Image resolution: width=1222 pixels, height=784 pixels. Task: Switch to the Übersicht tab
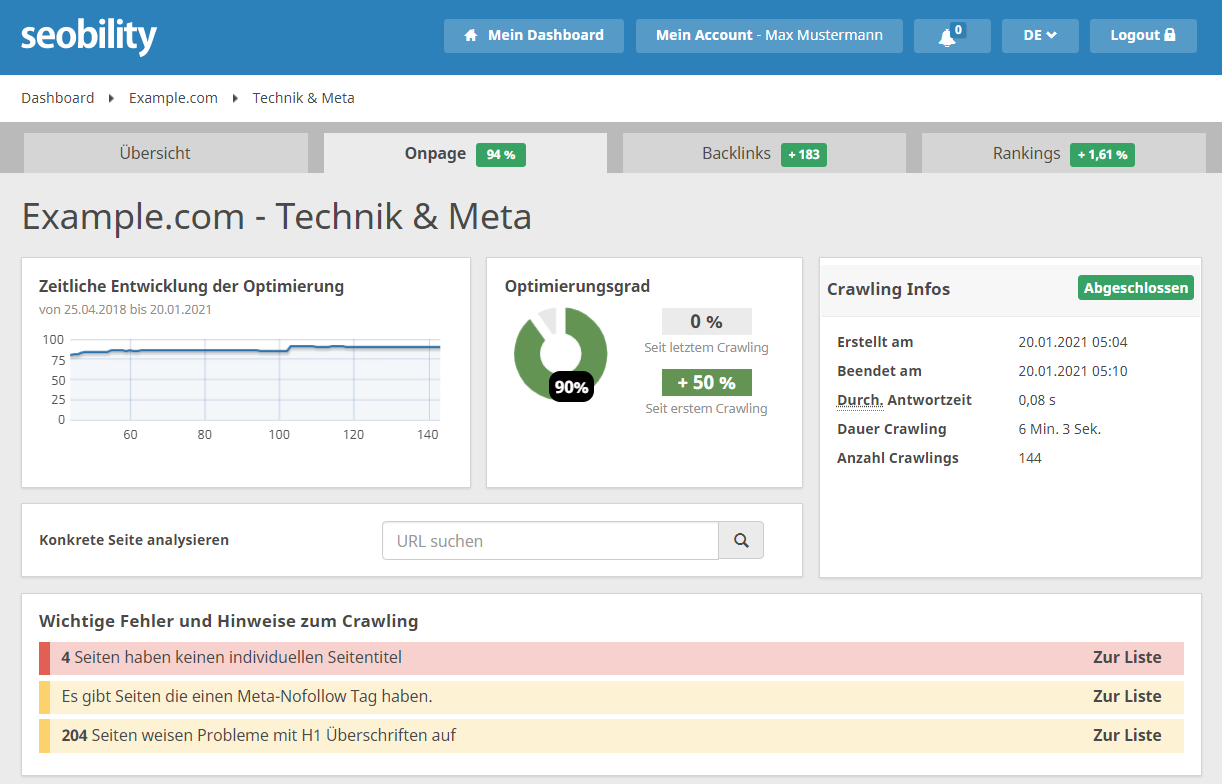155,153
